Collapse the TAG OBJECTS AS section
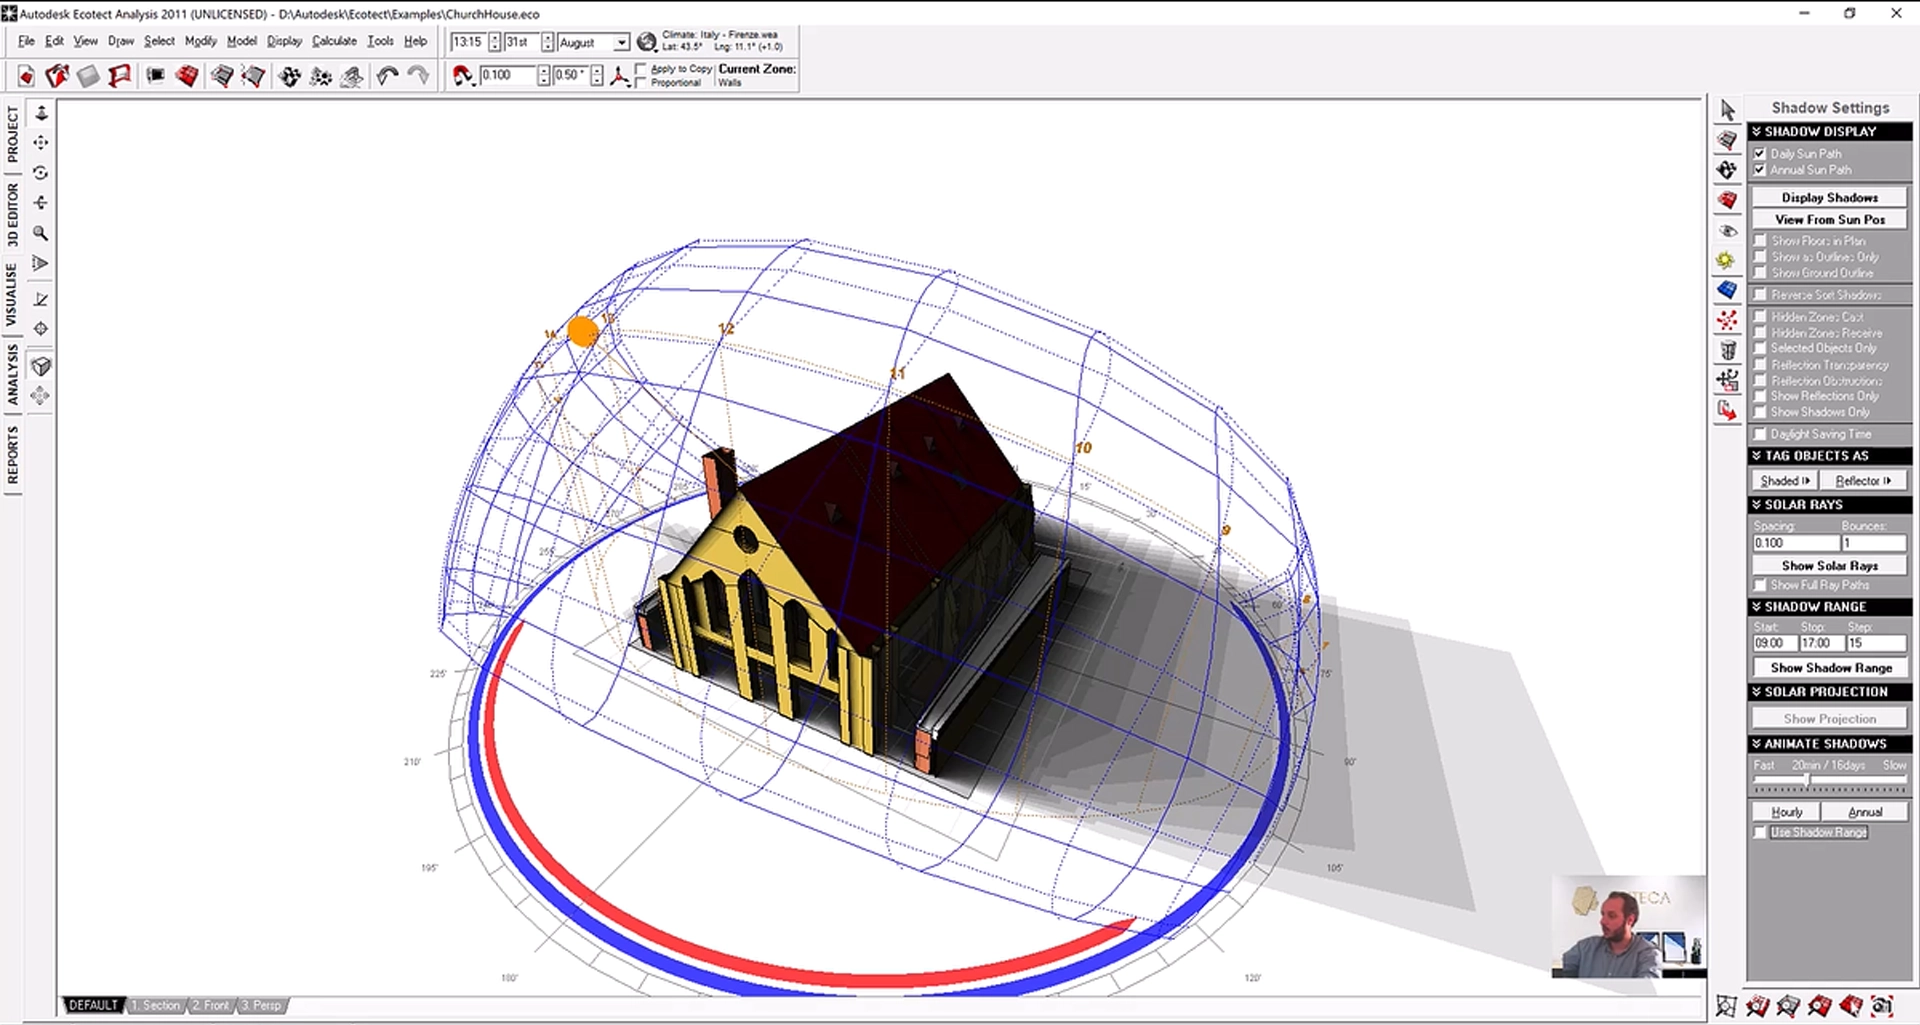Image resolution: width=1920 pixels, height=1025 pixels. coord(1829,456)
